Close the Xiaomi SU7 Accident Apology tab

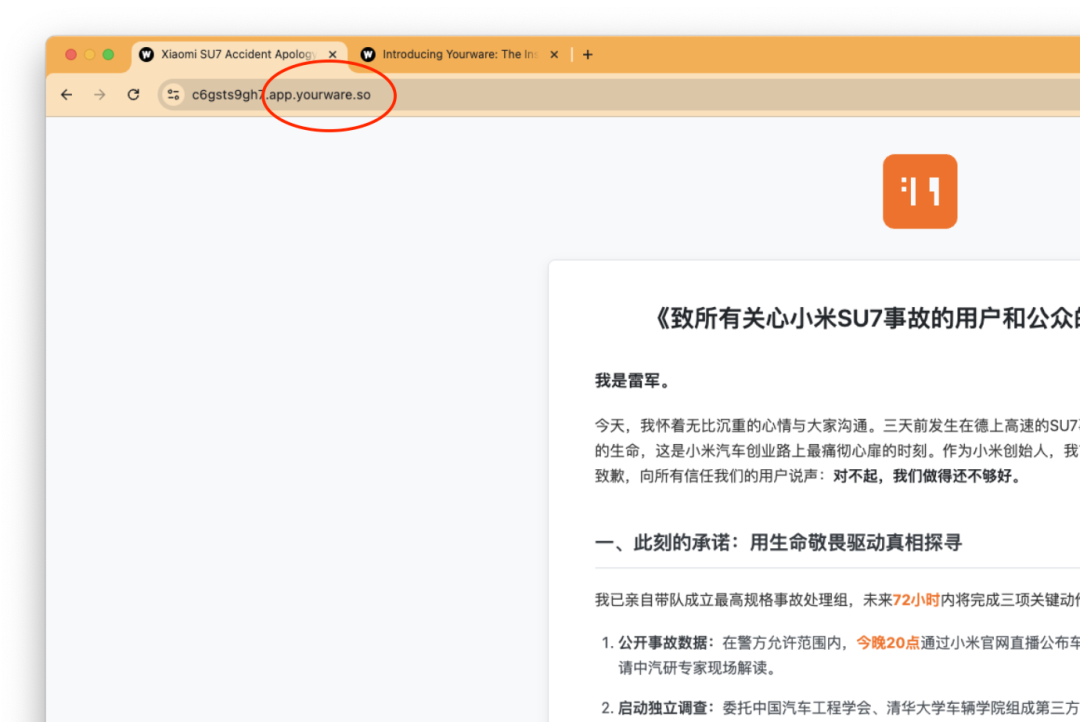pos(333,54)
